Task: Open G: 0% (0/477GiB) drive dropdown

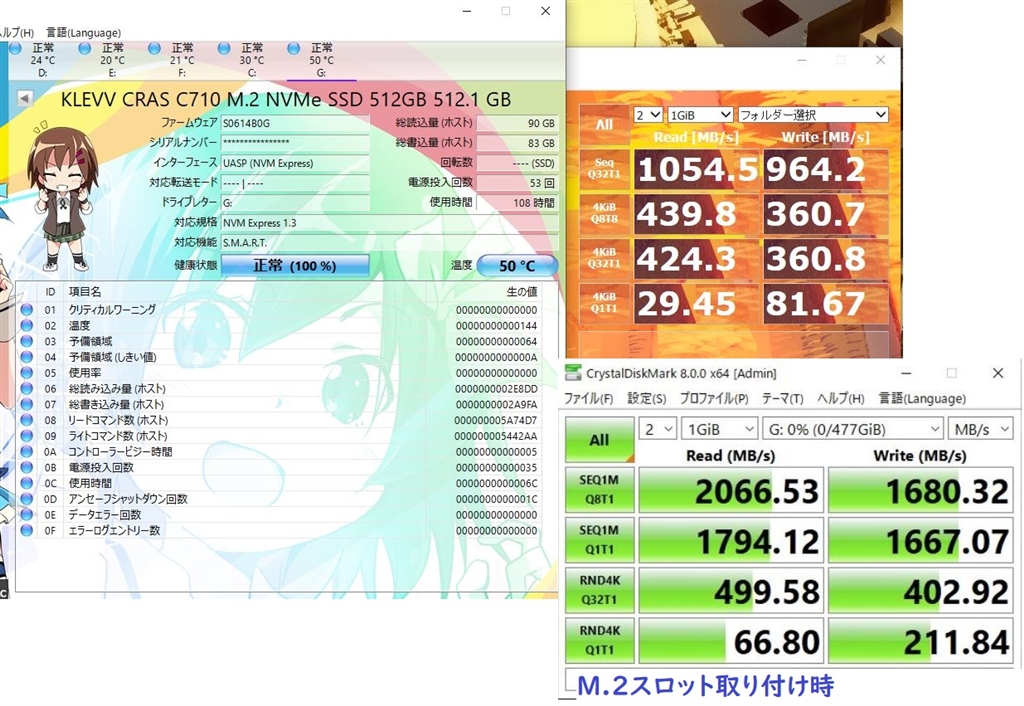Action: coord(853,429)
